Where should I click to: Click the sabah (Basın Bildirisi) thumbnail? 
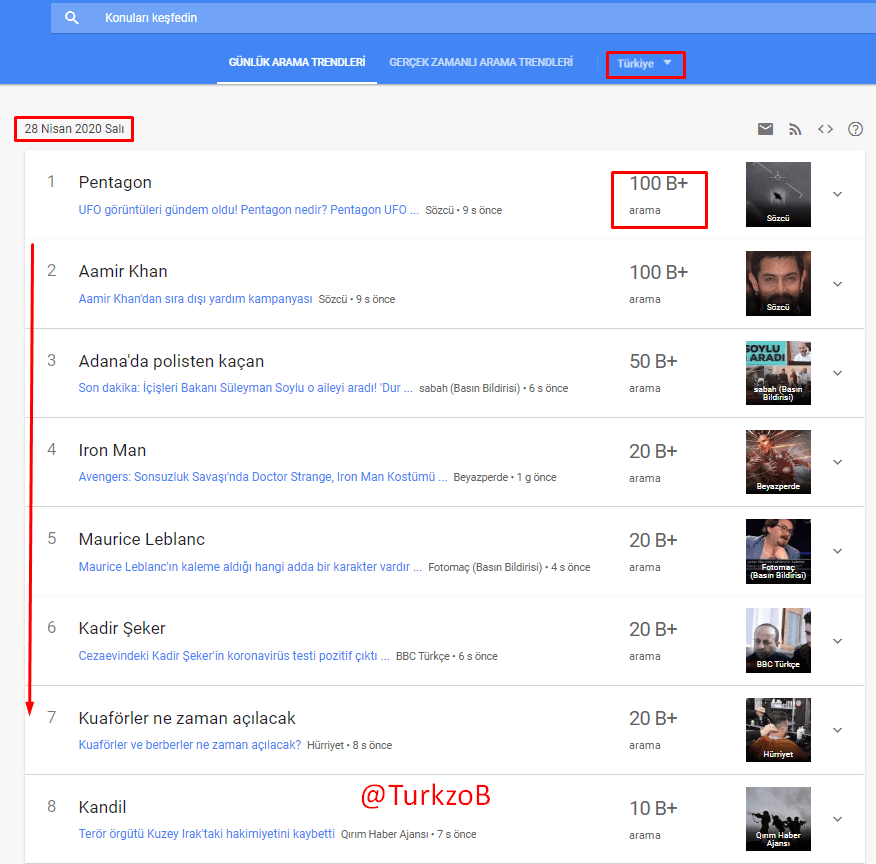pyautogui.click(x=778, y=373)
